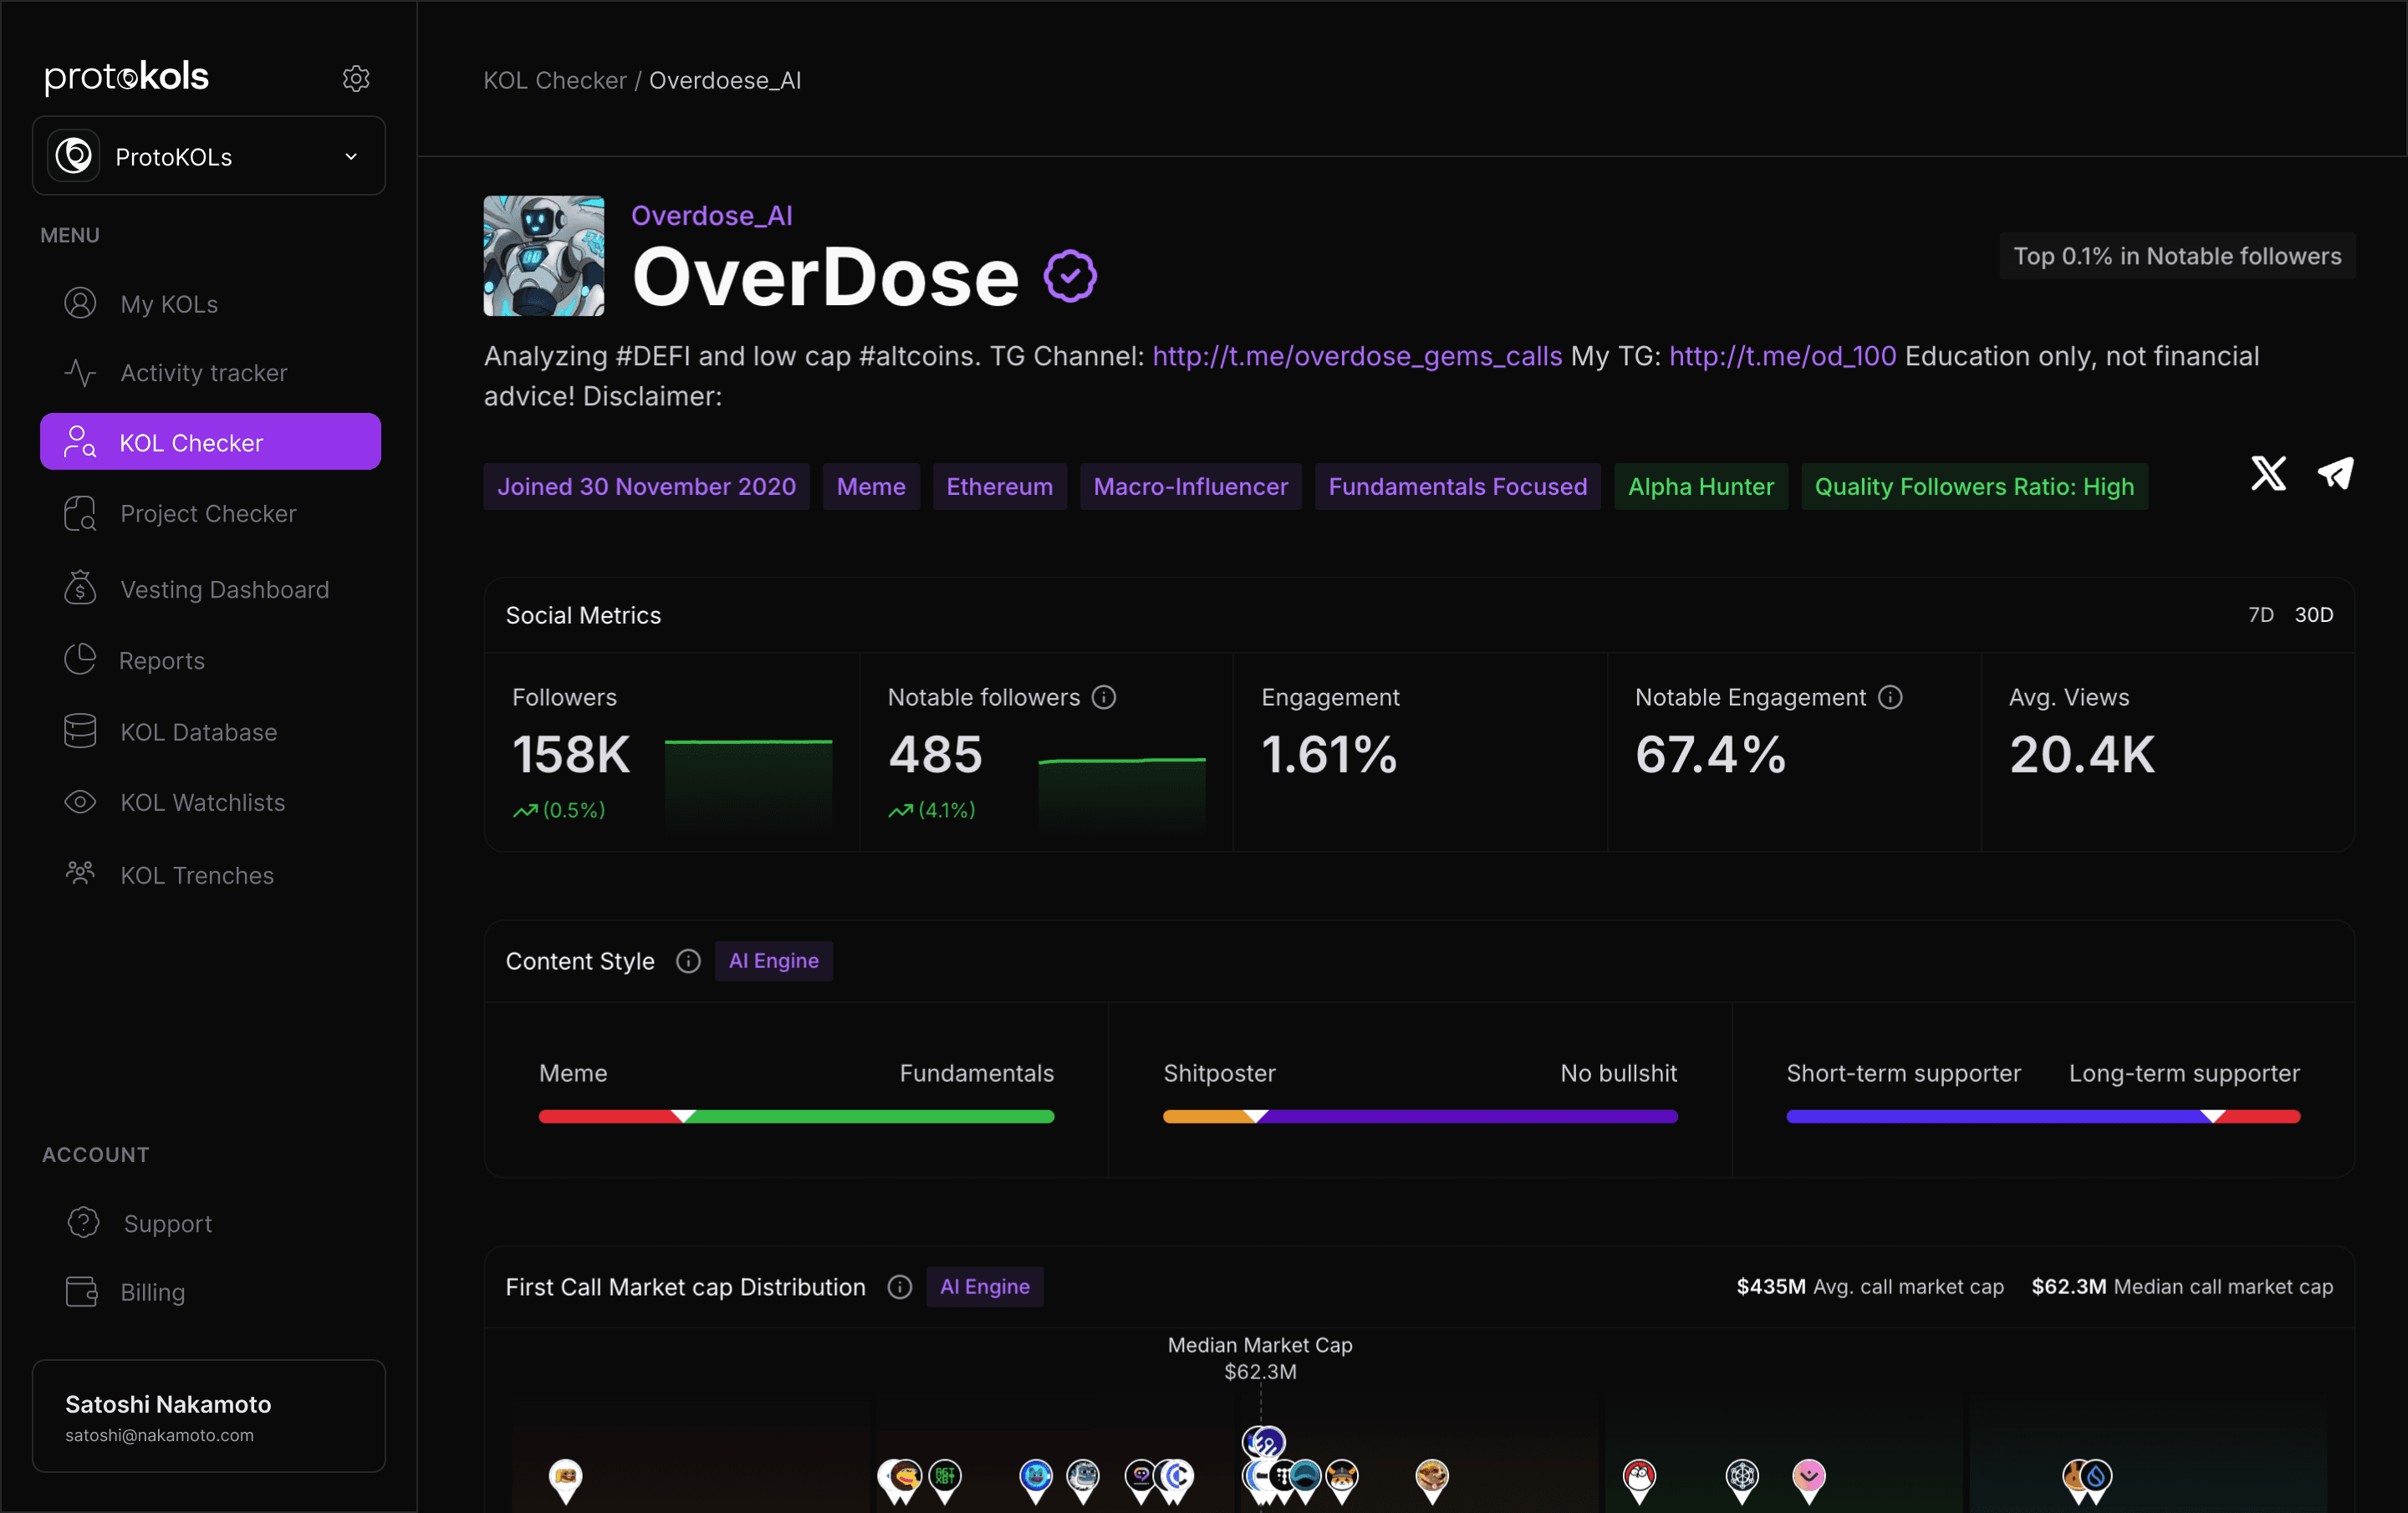Click the Notable followers info icon
2408x1513 pixels.
pyautogui.click(x=1104, y=697)
